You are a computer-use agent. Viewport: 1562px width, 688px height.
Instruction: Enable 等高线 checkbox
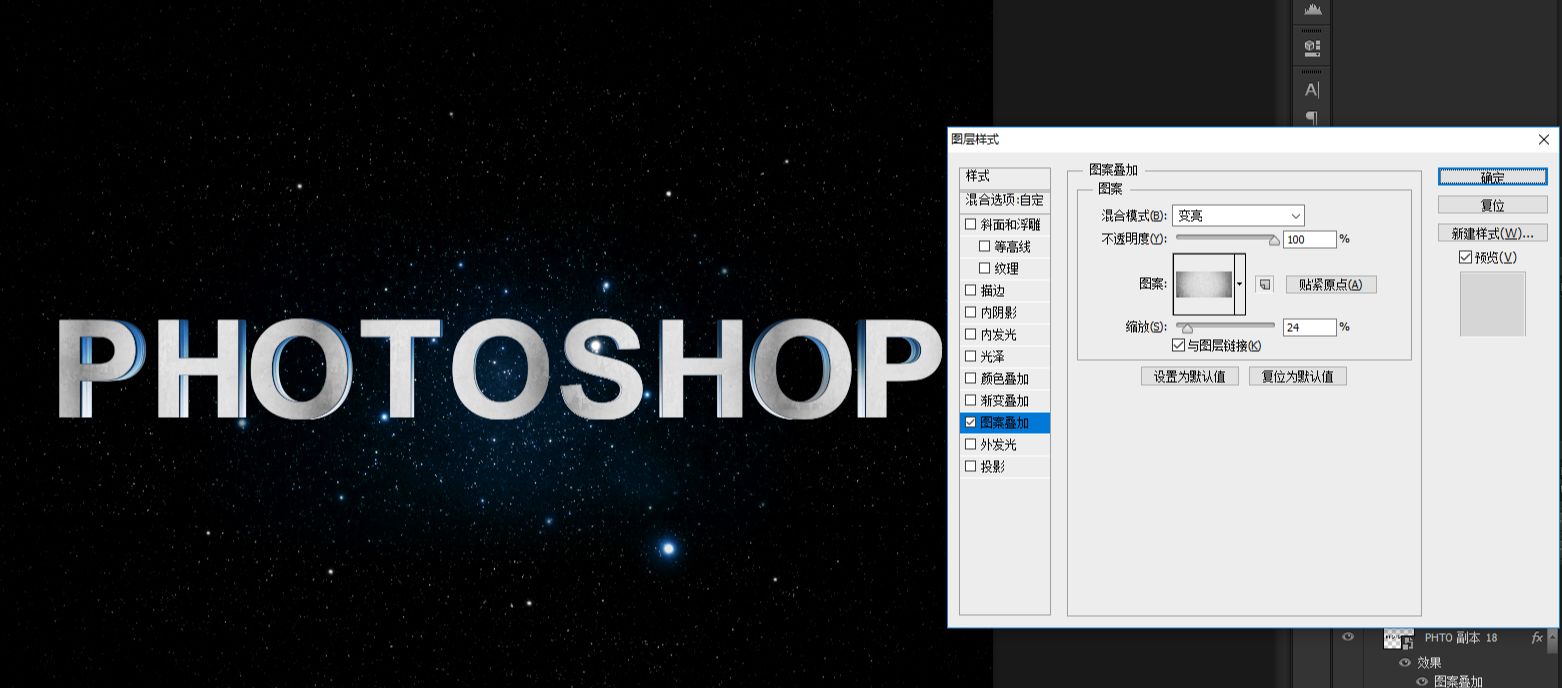click(984, 246)
